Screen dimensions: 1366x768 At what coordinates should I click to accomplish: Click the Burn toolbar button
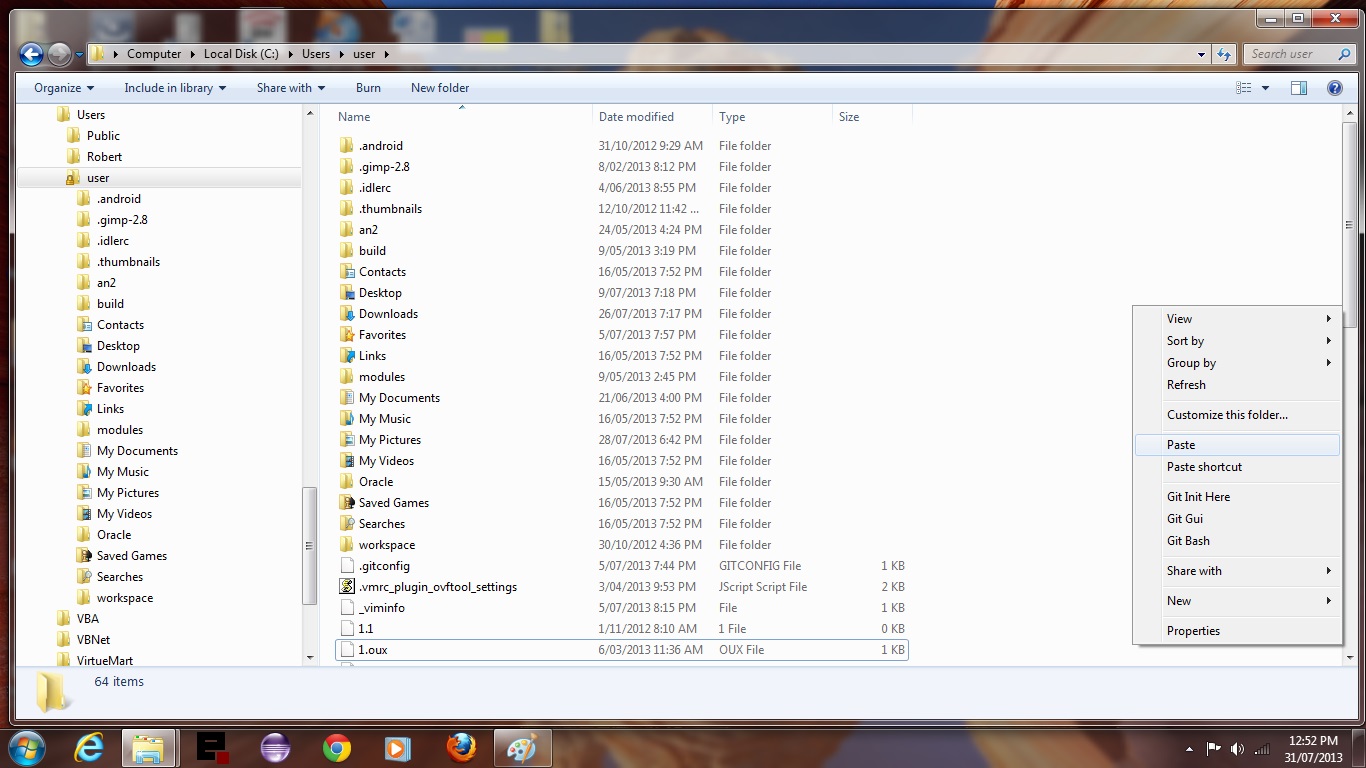point(368,88)
